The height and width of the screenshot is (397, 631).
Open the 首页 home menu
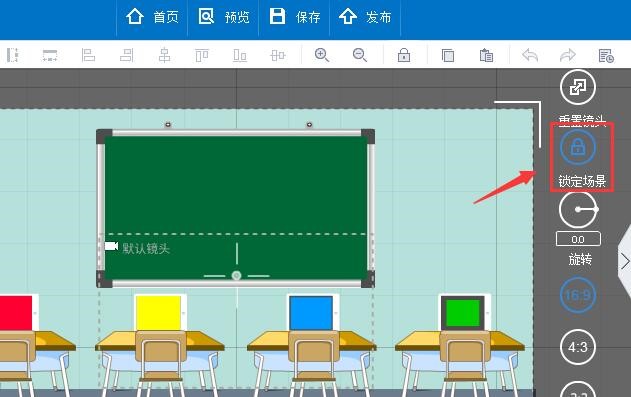pyautogui.click(x=152, y=17)
